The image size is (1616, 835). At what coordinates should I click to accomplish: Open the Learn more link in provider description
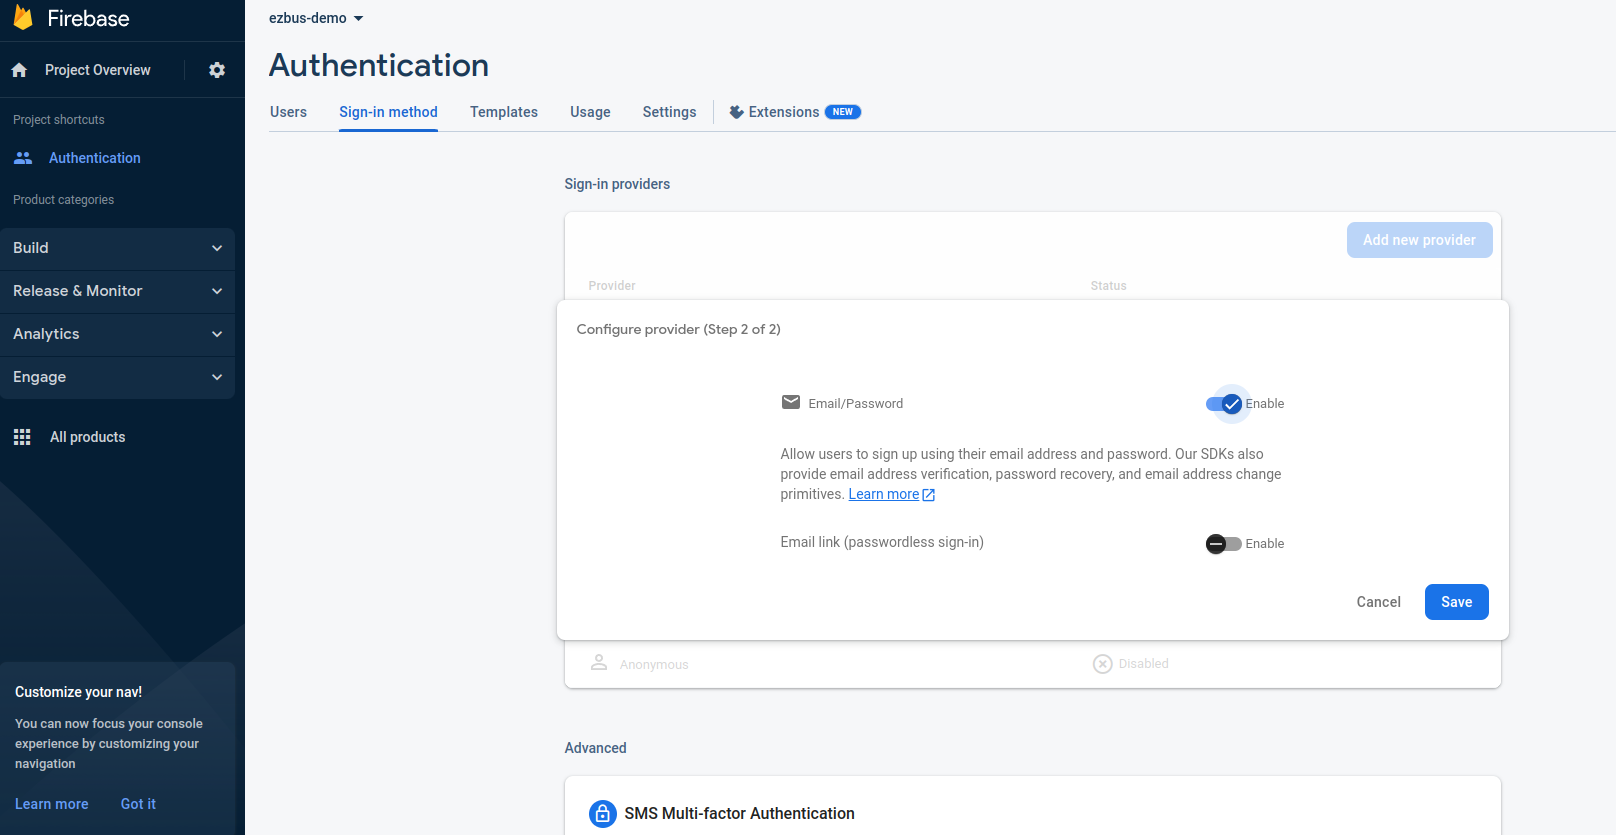pos(884,494)
